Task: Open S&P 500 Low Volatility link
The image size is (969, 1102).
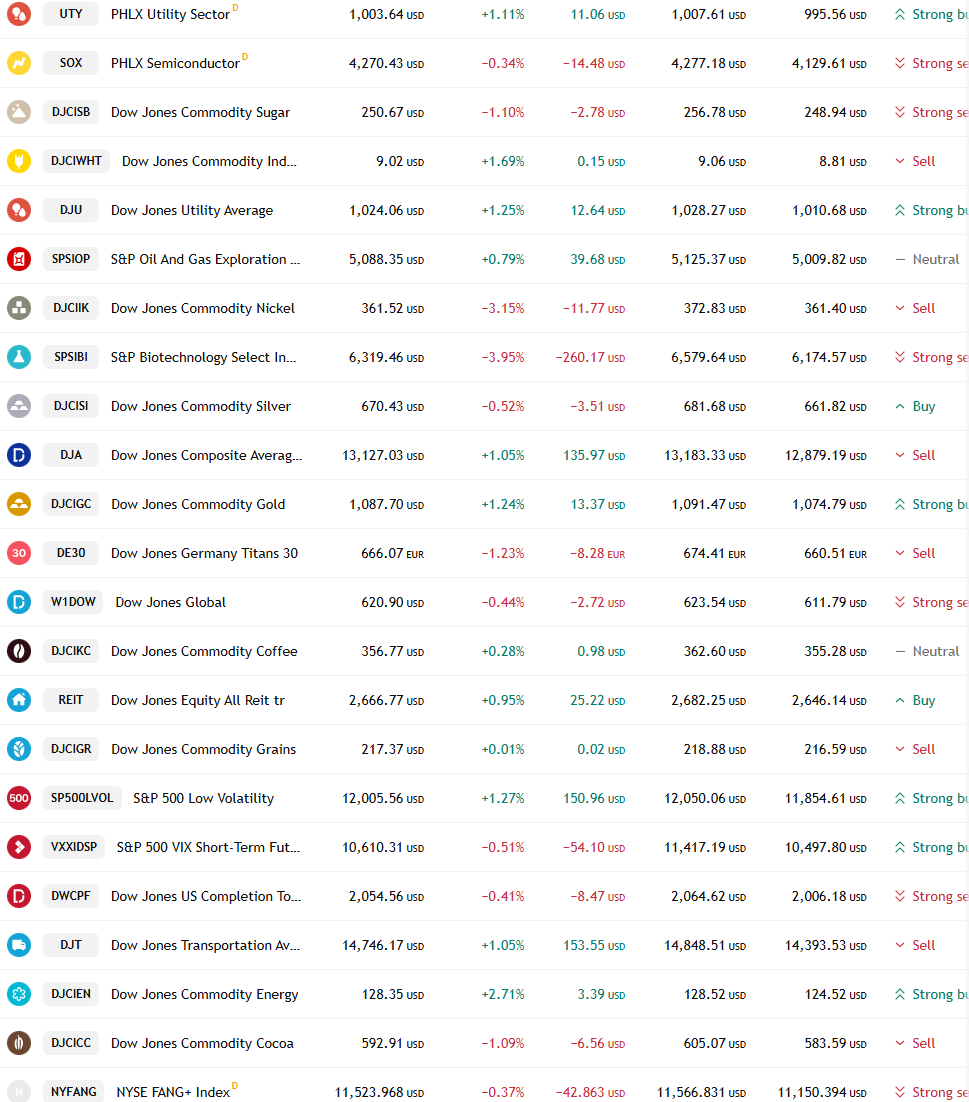Action: (x=204, y=798)
